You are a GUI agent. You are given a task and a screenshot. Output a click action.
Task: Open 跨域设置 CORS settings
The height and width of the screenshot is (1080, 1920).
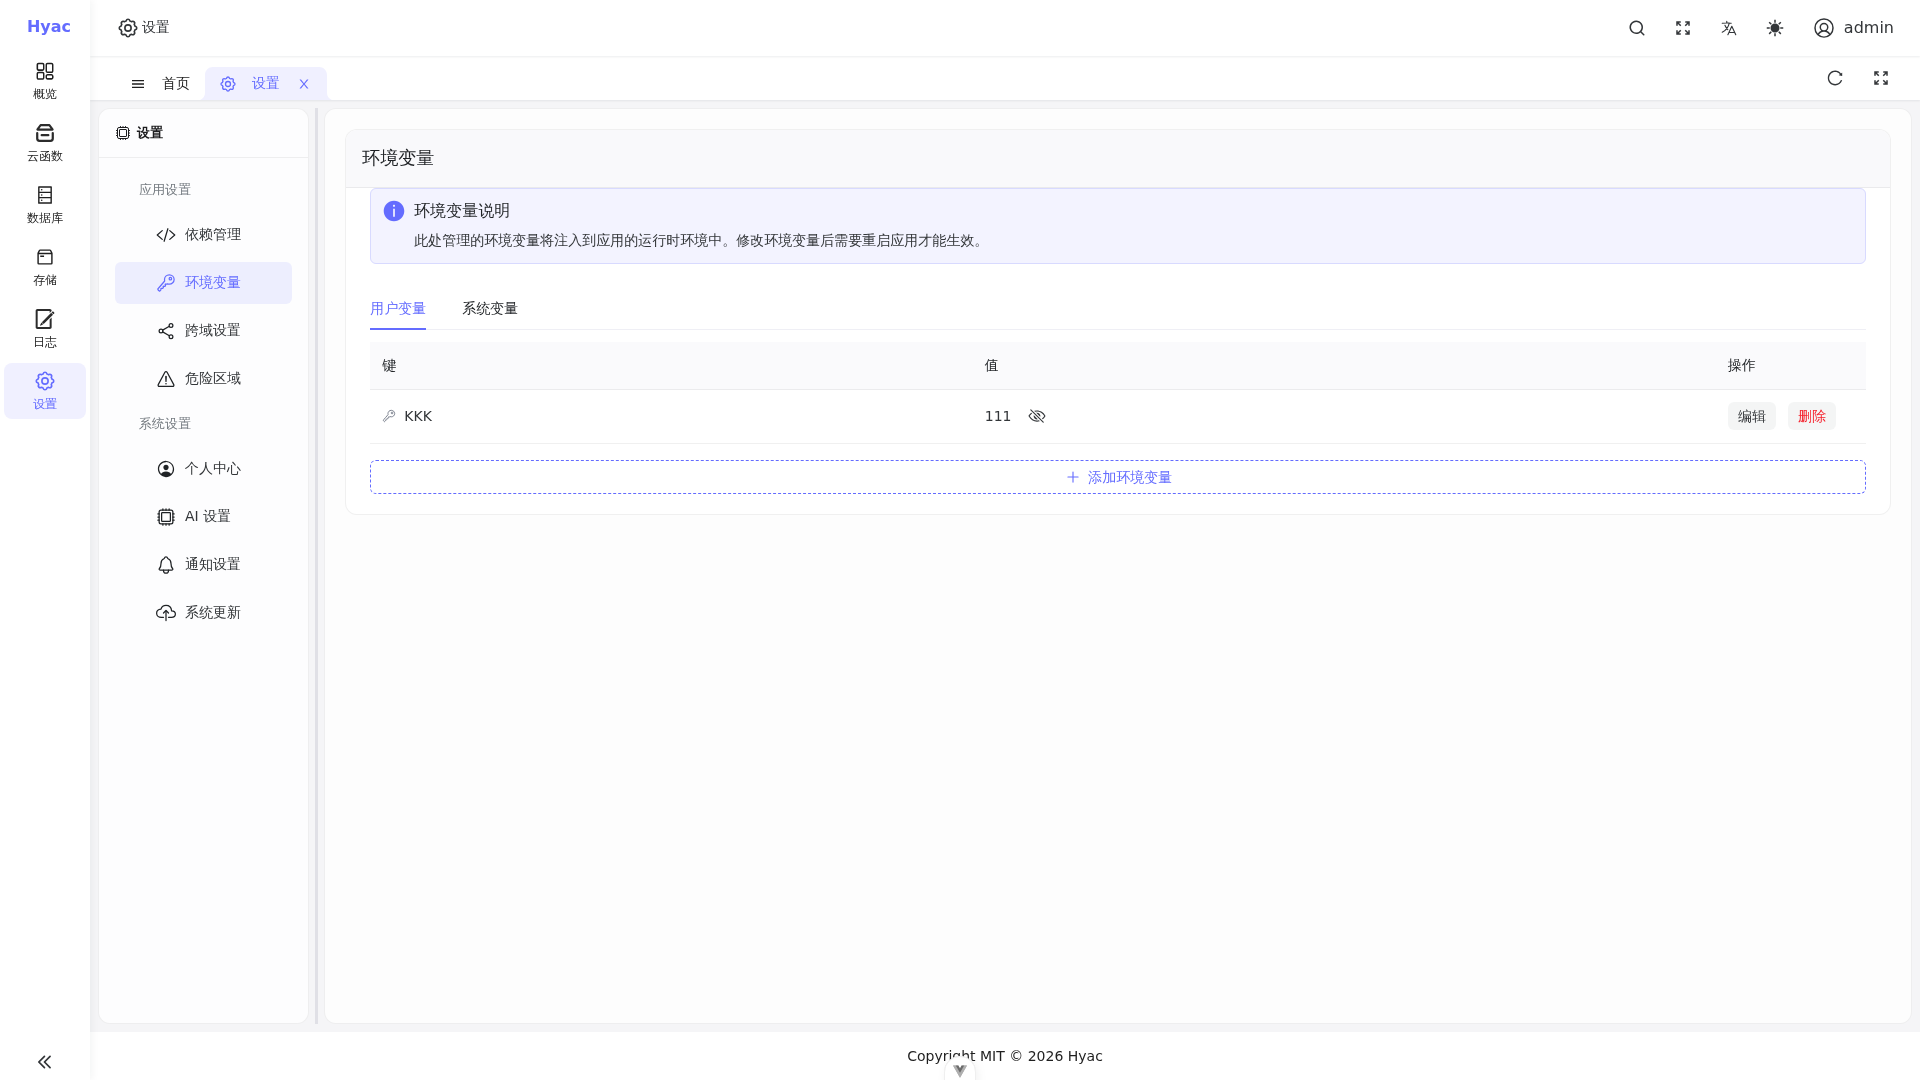203,331
